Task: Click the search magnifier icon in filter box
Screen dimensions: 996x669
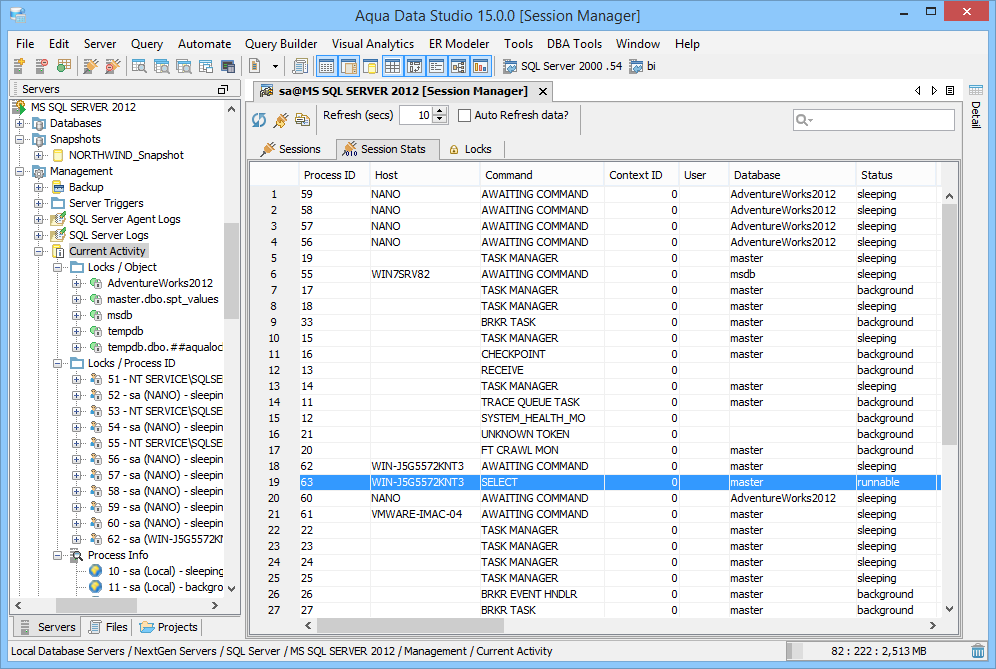Action: [x=803, y=119]
